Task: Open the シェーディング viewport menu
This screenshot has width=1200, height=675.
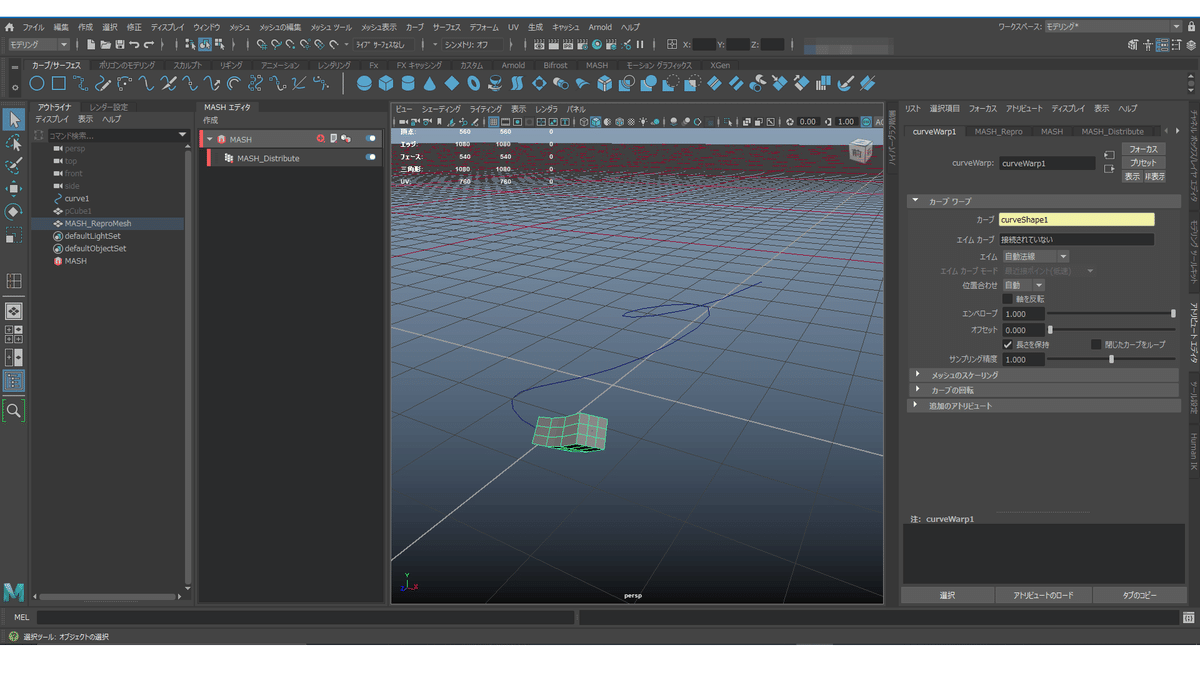Action: (441, 108)
